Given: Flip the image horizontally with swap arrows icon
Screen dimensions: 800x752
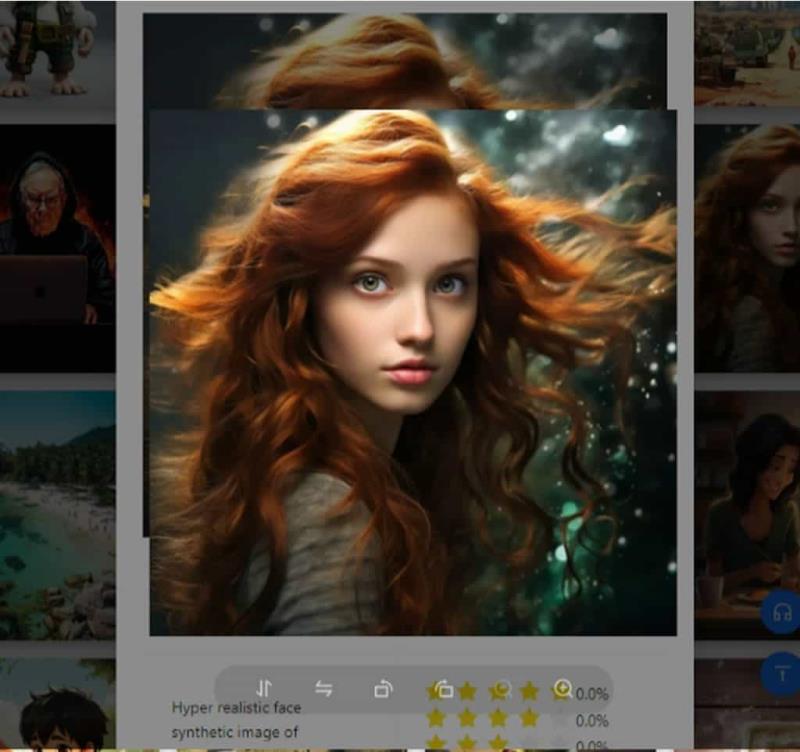Looking at the screenshot, I should (324, 689).
